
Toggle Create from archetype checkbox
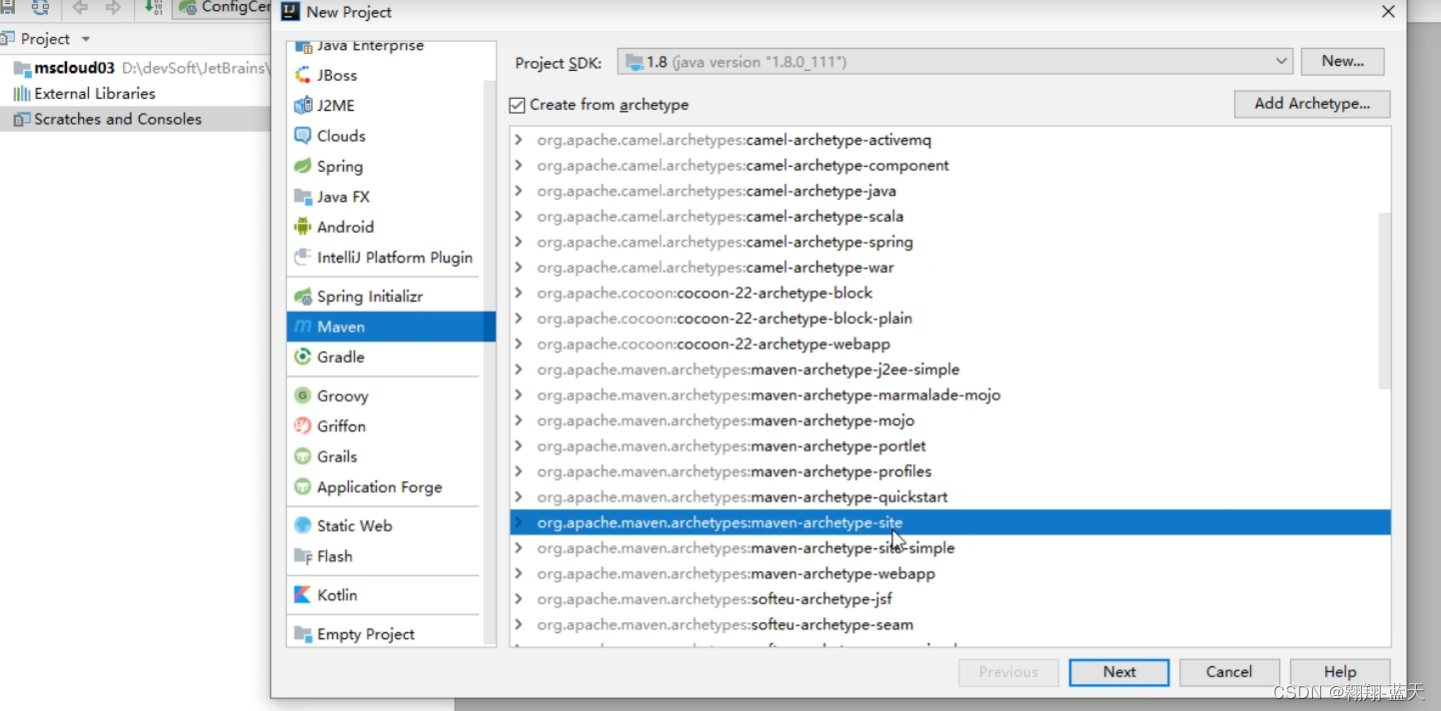coord(517,105)
